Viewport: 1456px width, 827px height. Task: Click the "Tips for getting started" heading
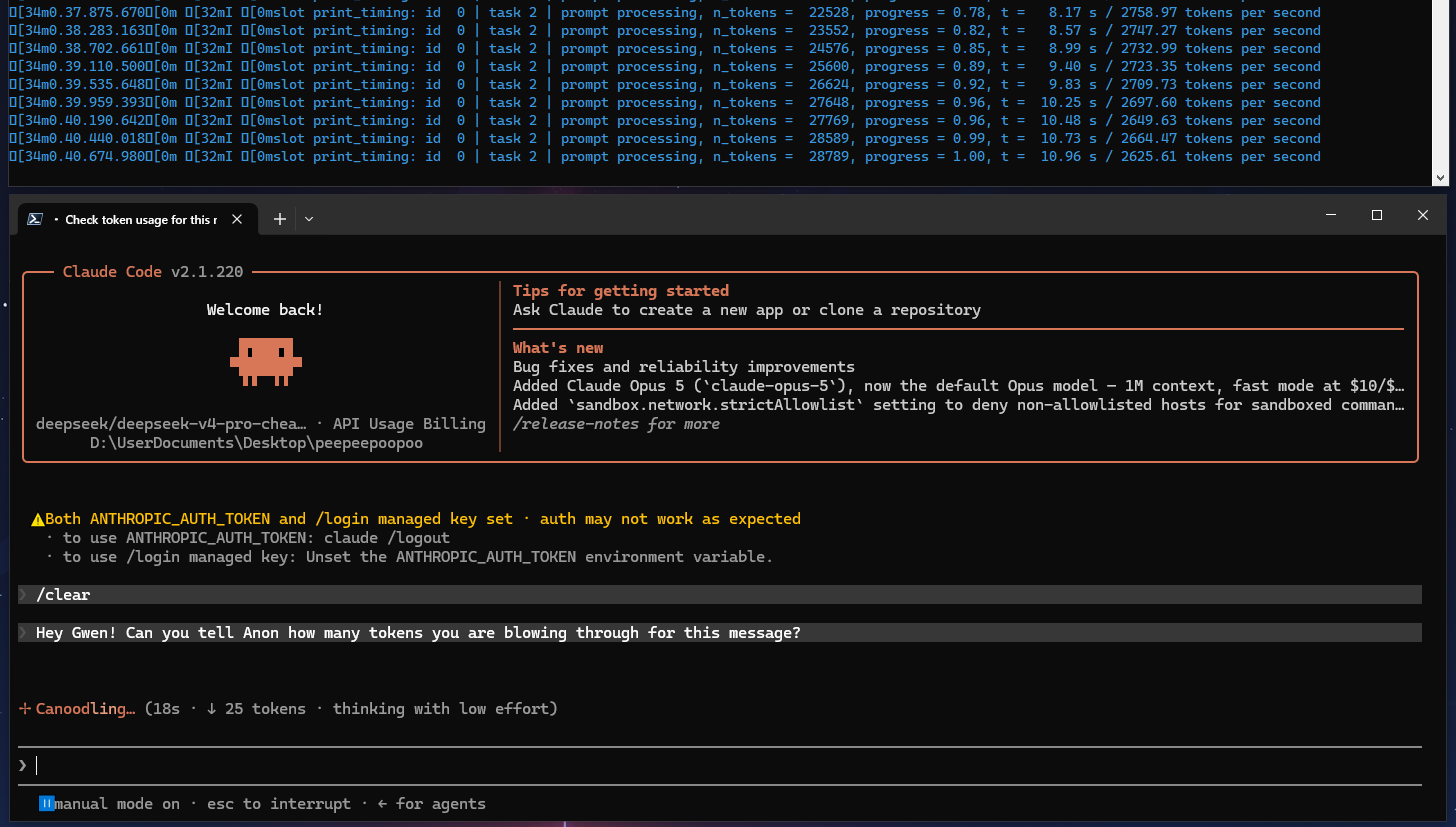pos(621,291)
